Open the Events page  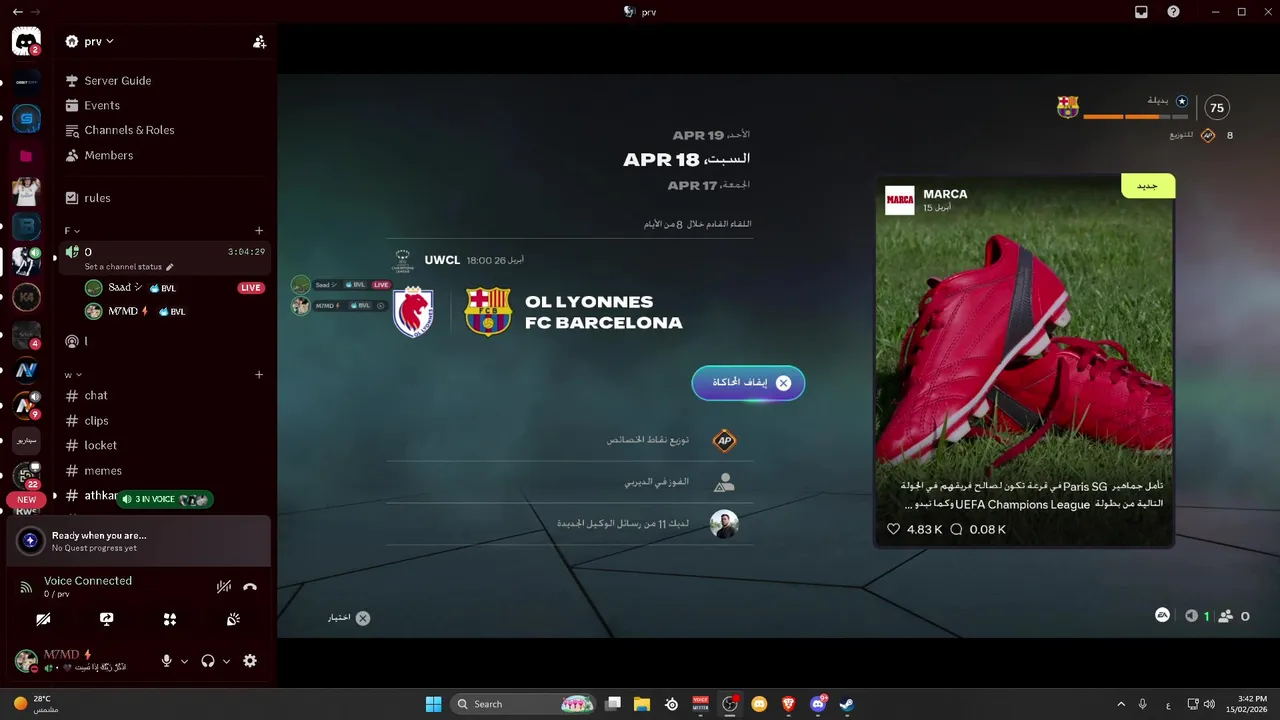[x=101, y=105]
